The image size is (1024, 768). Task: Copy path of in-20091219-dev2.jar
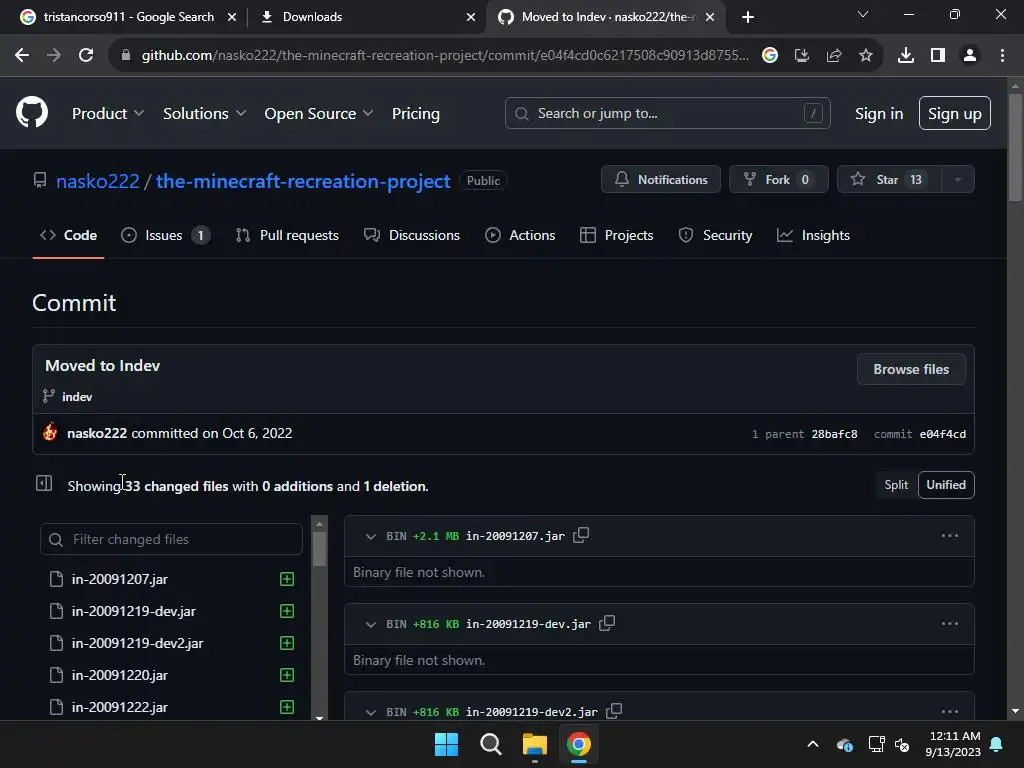tap(613, 711)
